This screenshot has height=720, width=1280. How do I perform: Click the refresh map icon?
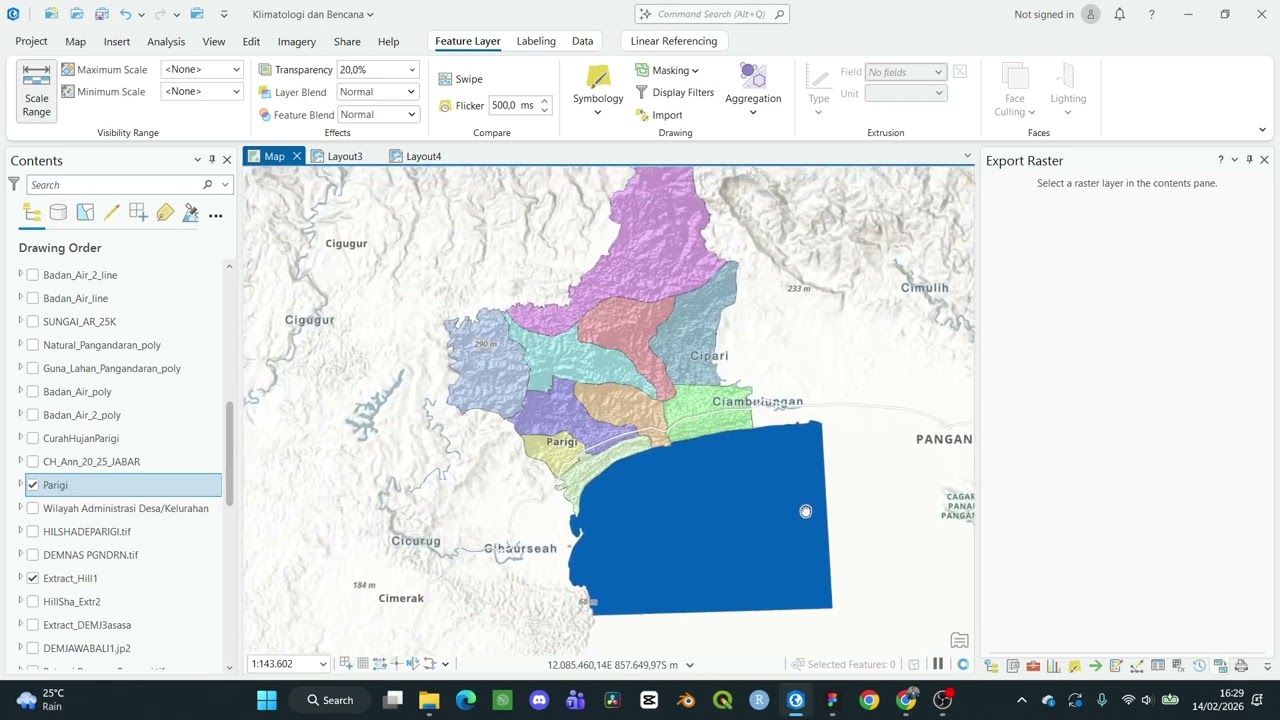(x=963, y=664)
